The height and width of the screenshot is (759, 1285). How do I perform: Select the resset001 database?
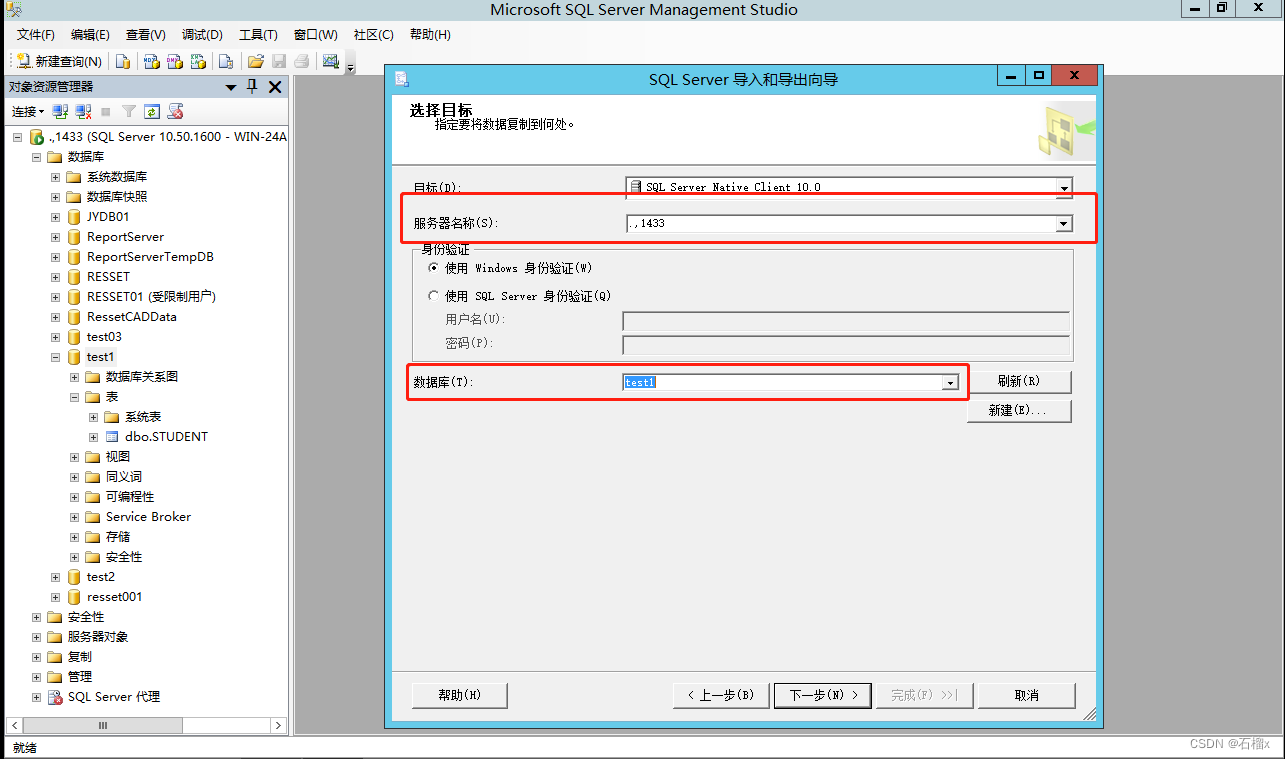[x=114, y=597]
